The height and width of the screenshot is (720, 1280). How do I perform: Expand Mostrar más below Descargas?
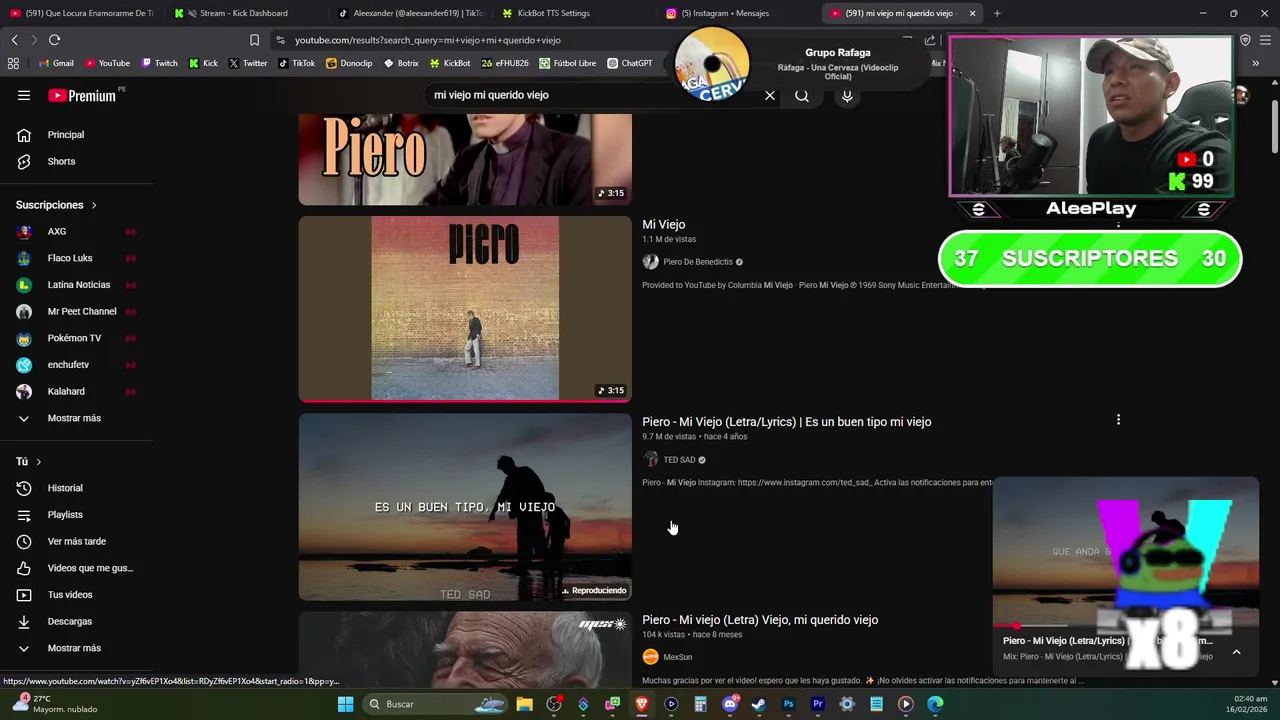pyautogui.click(x=76, y=648)
